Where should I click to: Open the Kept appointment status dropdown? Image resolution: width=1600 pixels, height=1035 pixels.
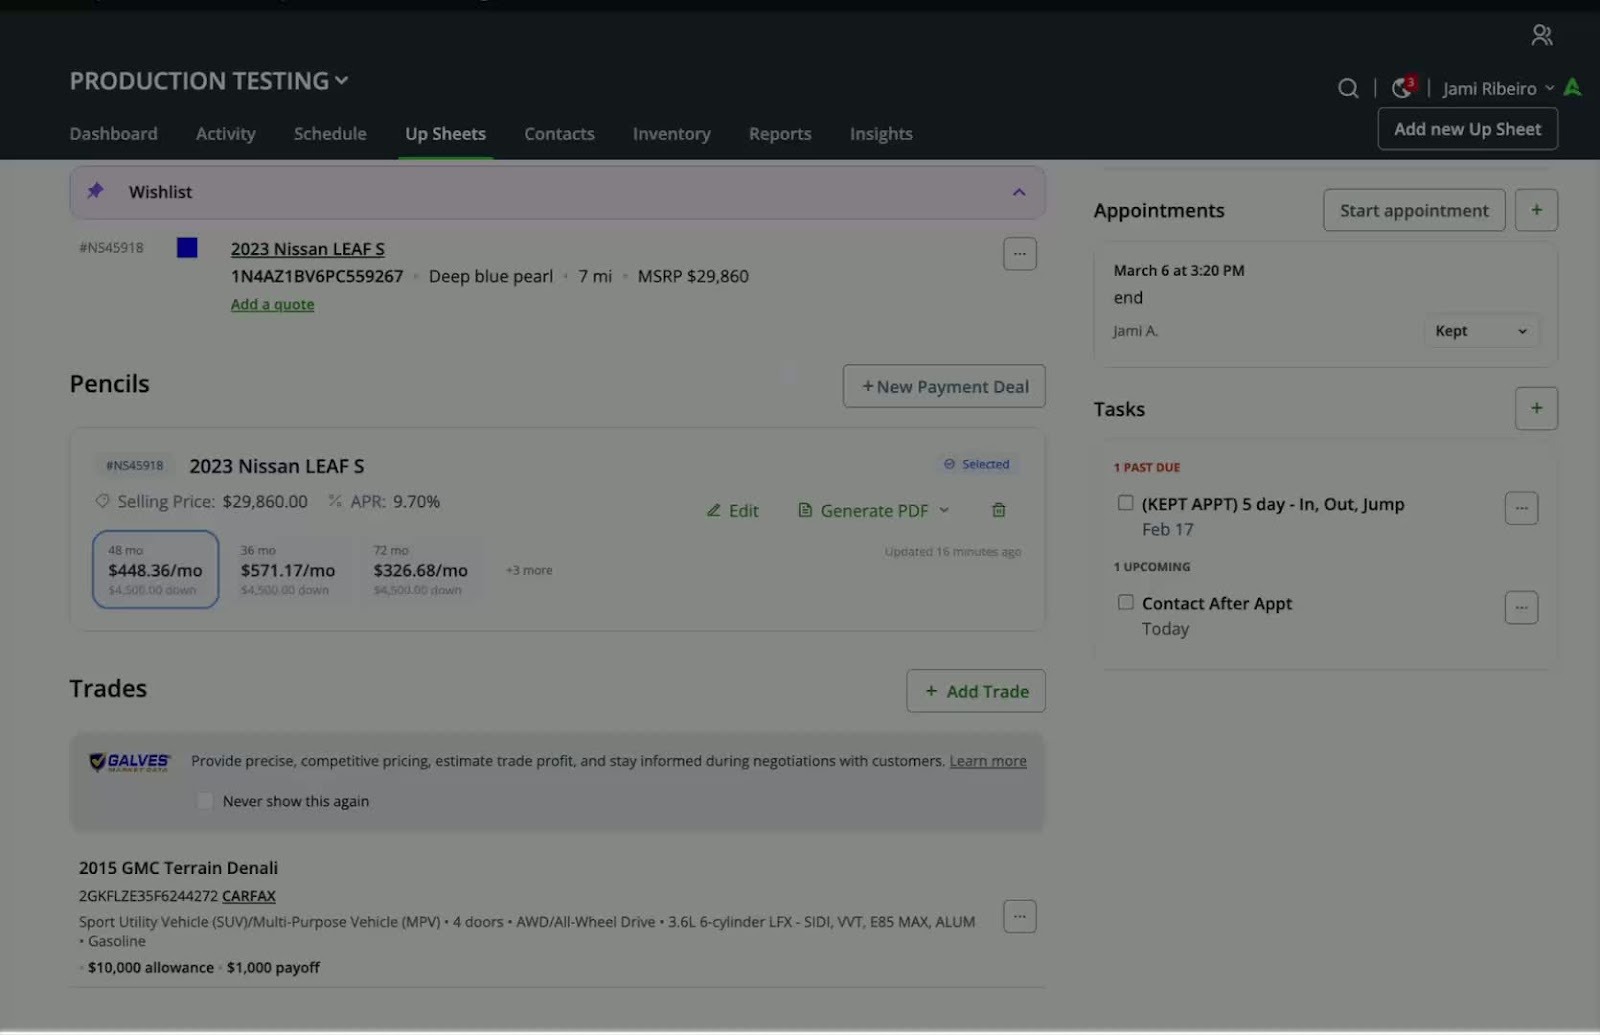pos(1480,332)
